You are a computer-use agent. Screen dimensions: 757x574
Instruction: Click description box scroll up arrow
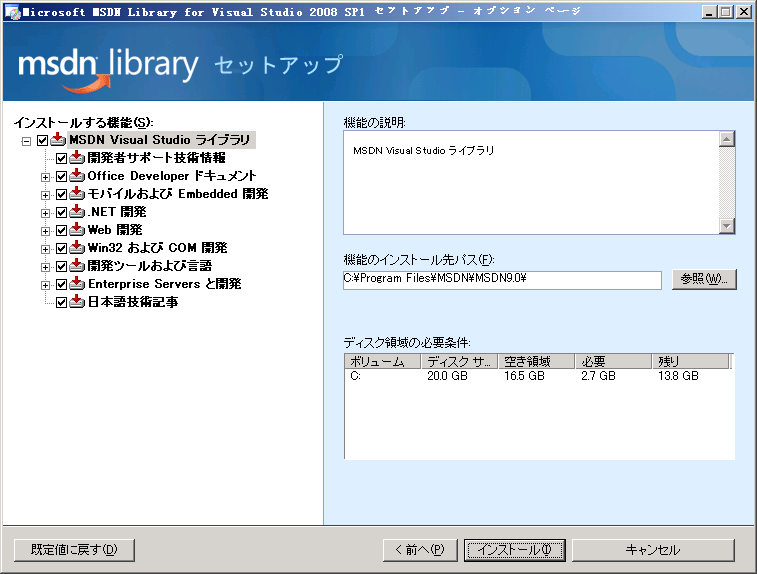(x=727, y=140)
